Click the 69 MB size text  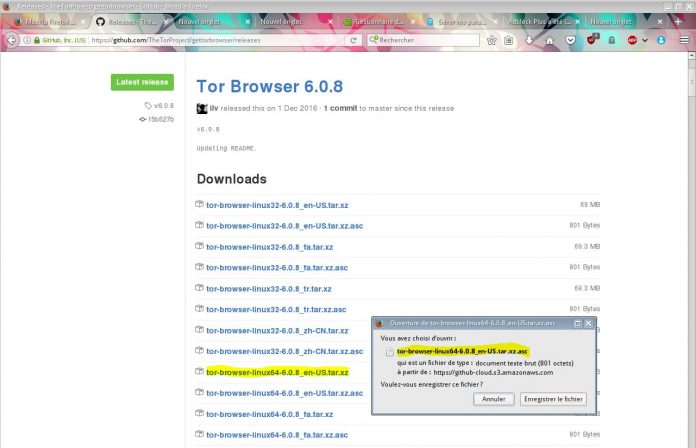click(x=590, y=205)
